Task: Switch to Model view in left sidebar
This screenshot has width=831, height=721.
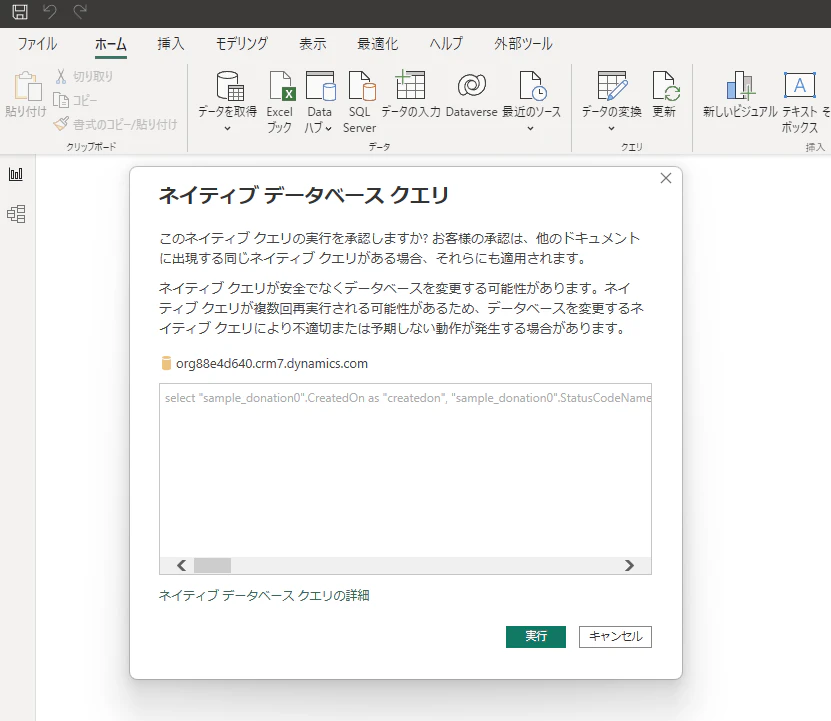Action: [16, 214]
